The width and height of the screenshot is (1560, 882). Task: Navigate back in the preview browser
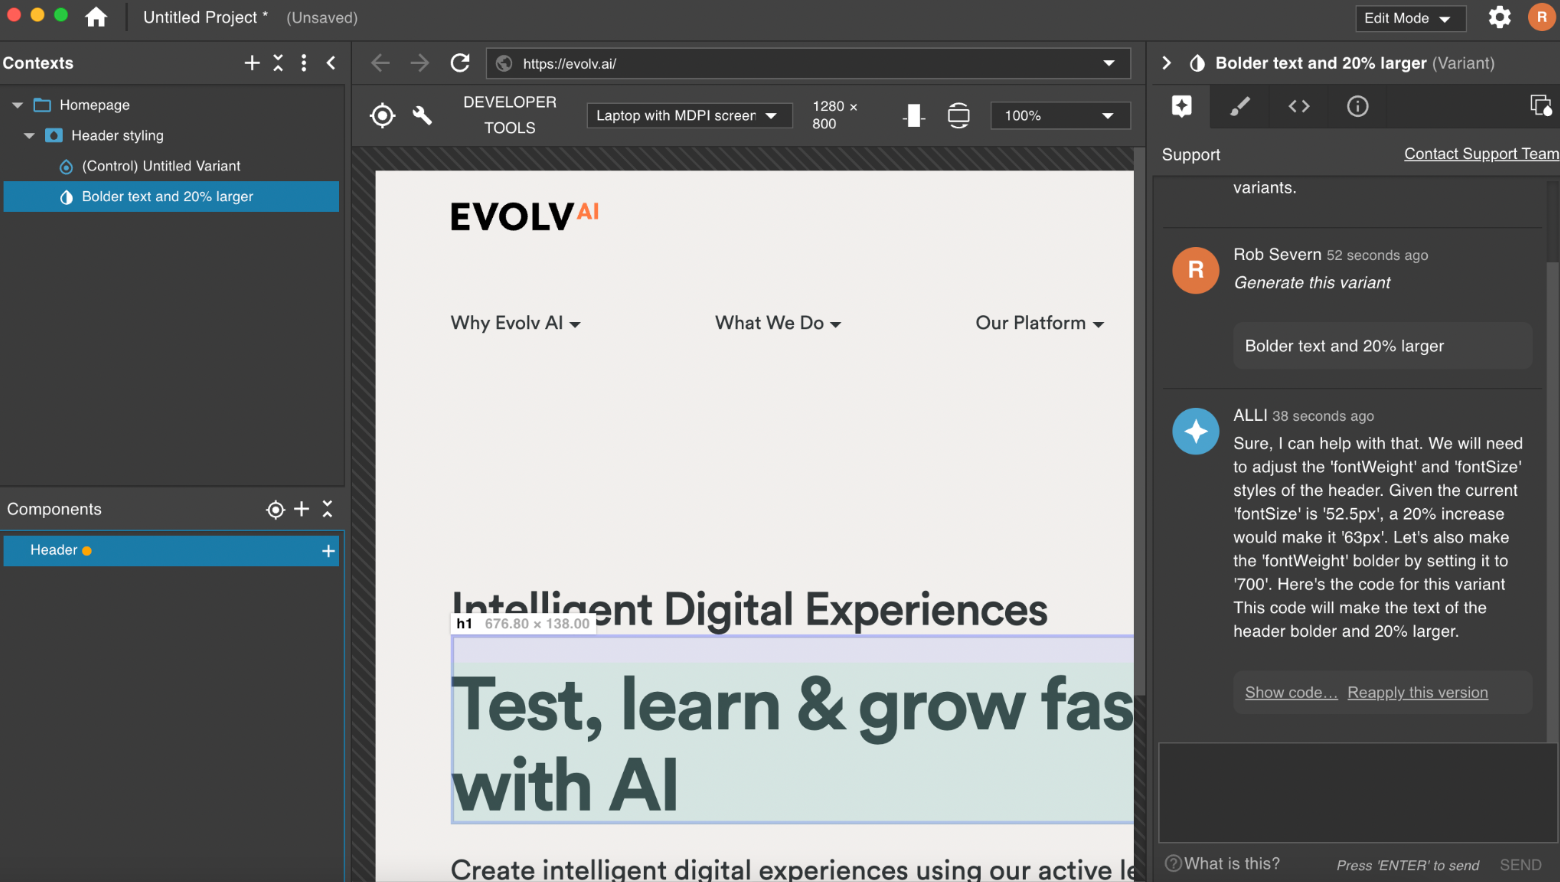coord(380,63)
